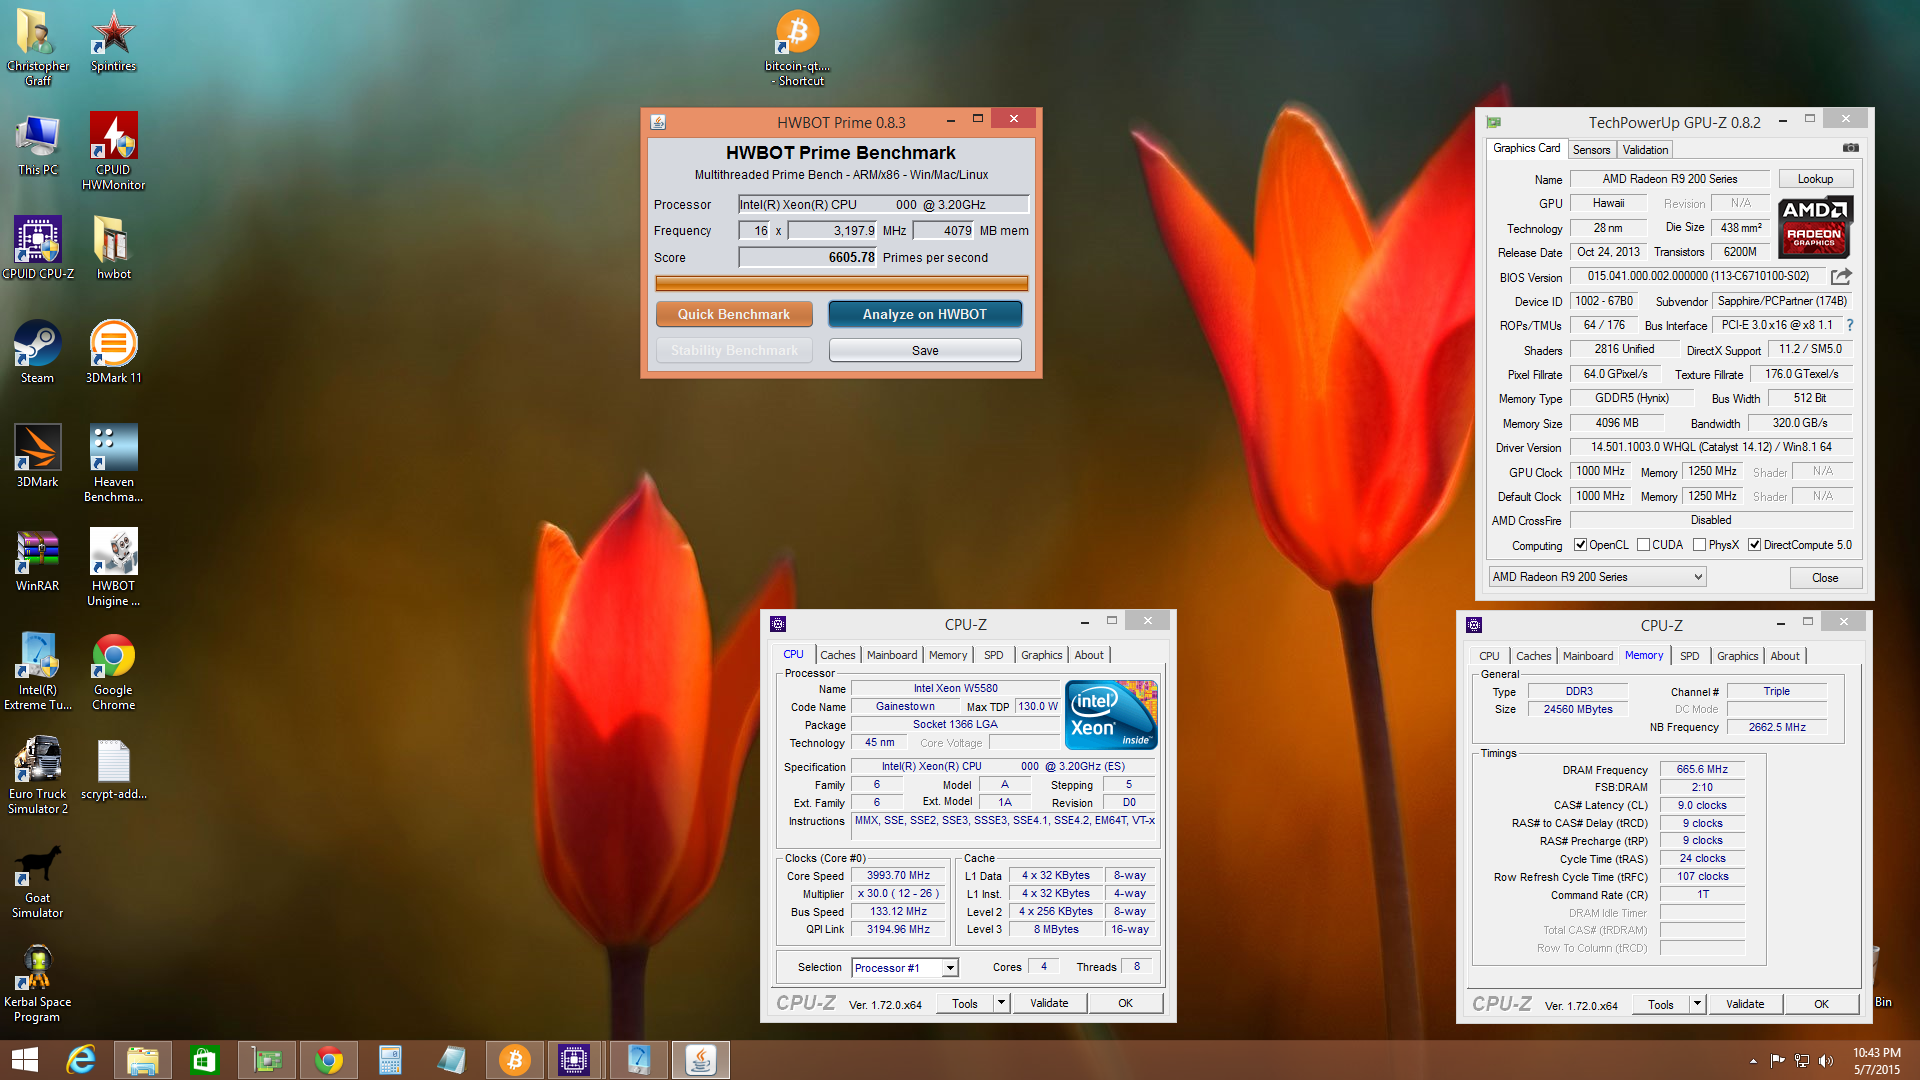Click the GPU-Z BIOS export share icon
Image resolution: width=1920 pixels, height=1080 pixels.
[1841, 276]
